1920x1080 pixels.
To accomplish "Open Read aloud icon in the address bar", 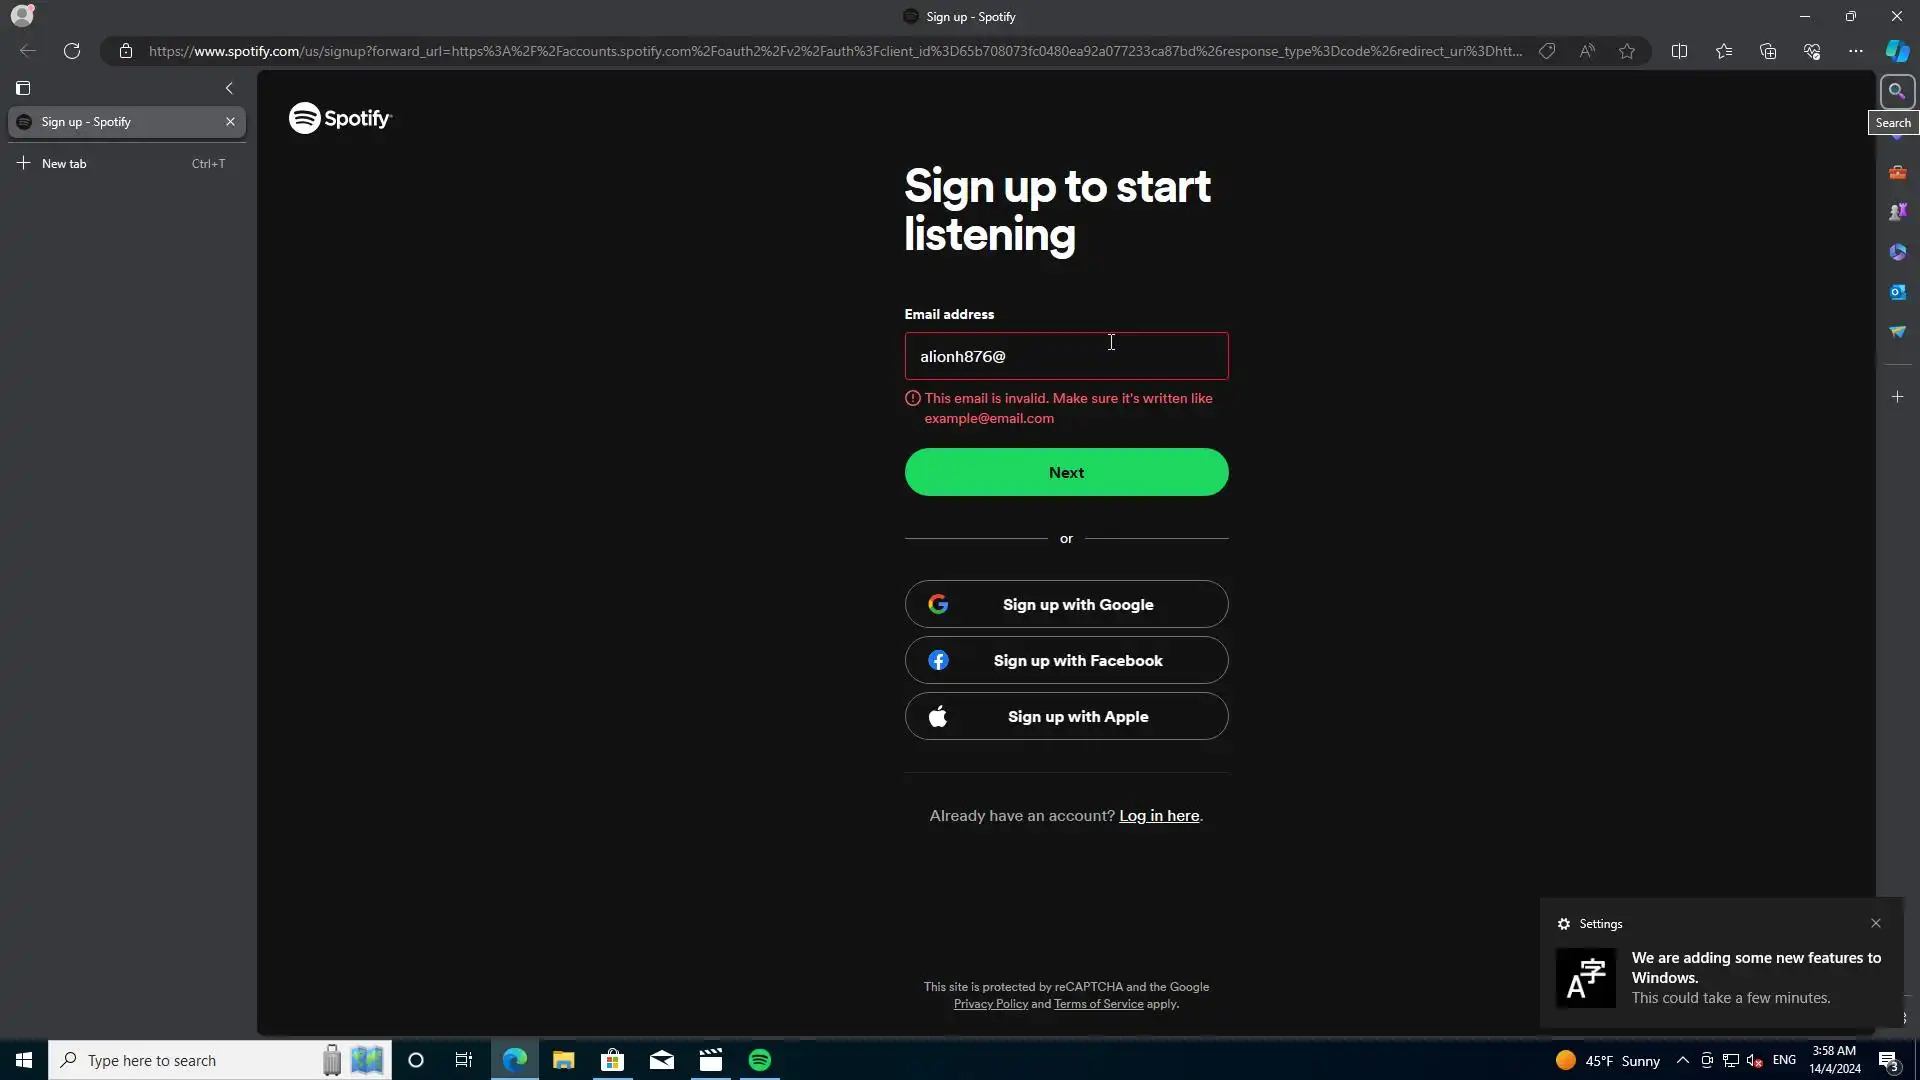I will click(1587, 51).
